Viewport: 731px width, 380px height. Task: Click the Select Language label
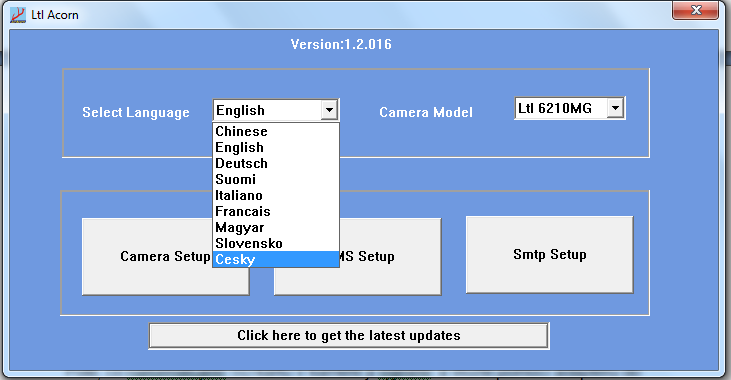tap(136, 112)
